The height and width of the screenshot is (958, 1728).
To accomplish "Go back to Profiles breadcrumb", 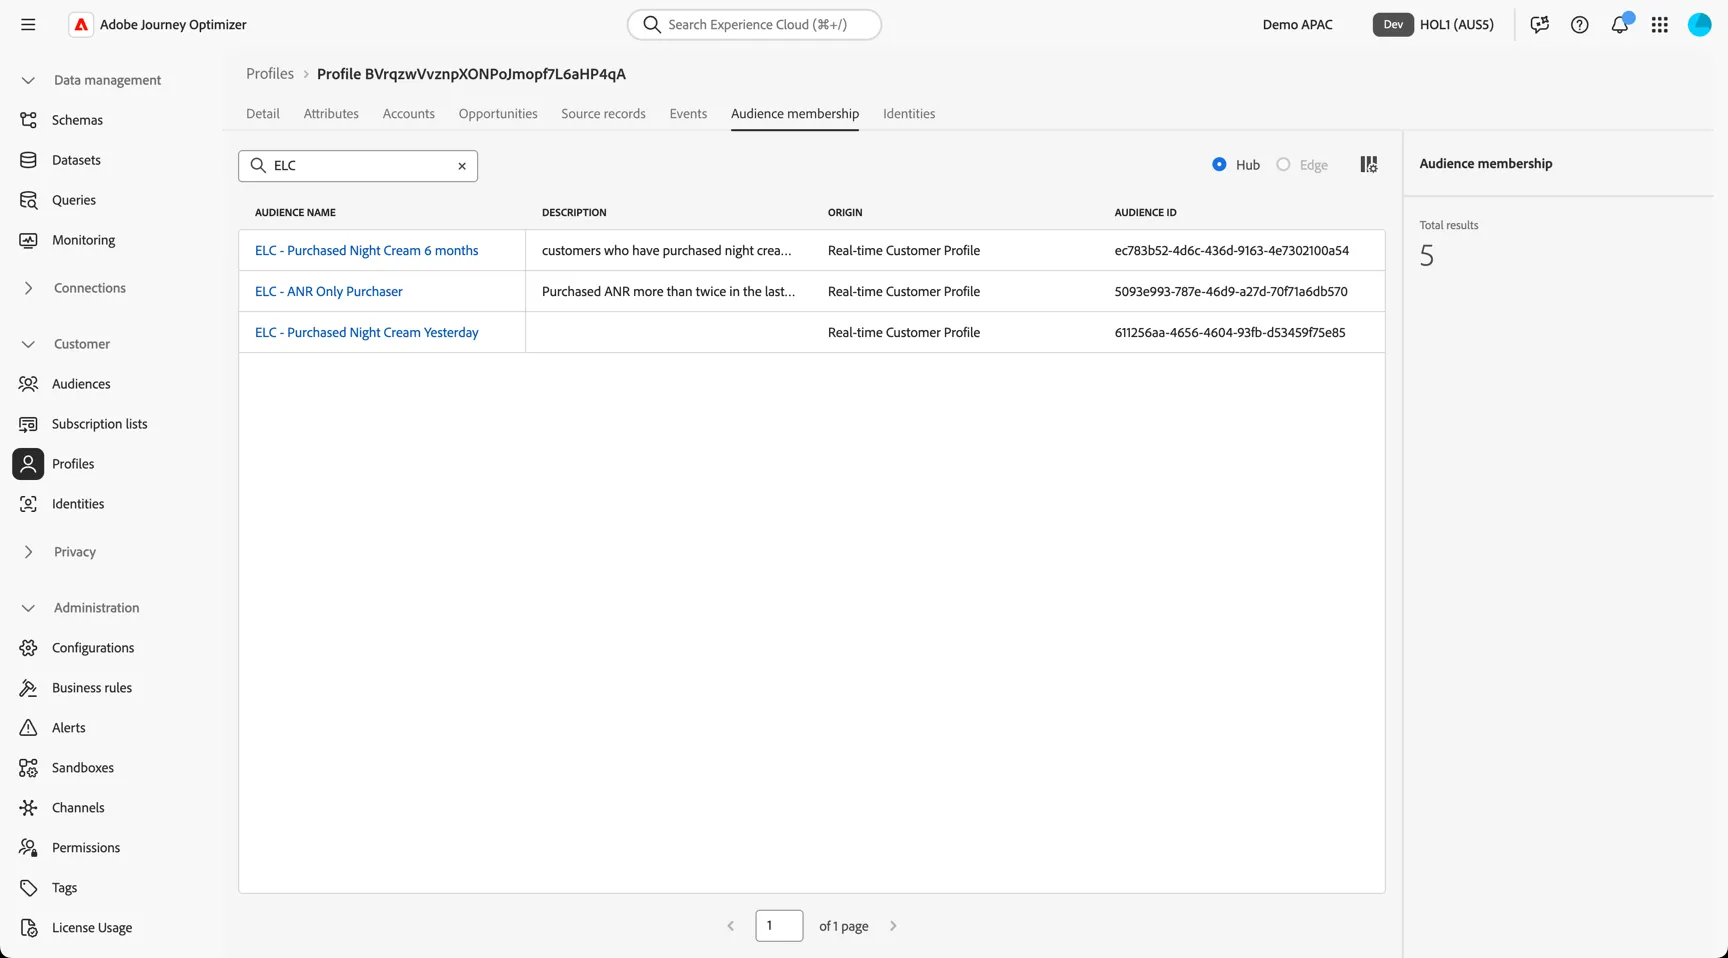I will 270,74.
